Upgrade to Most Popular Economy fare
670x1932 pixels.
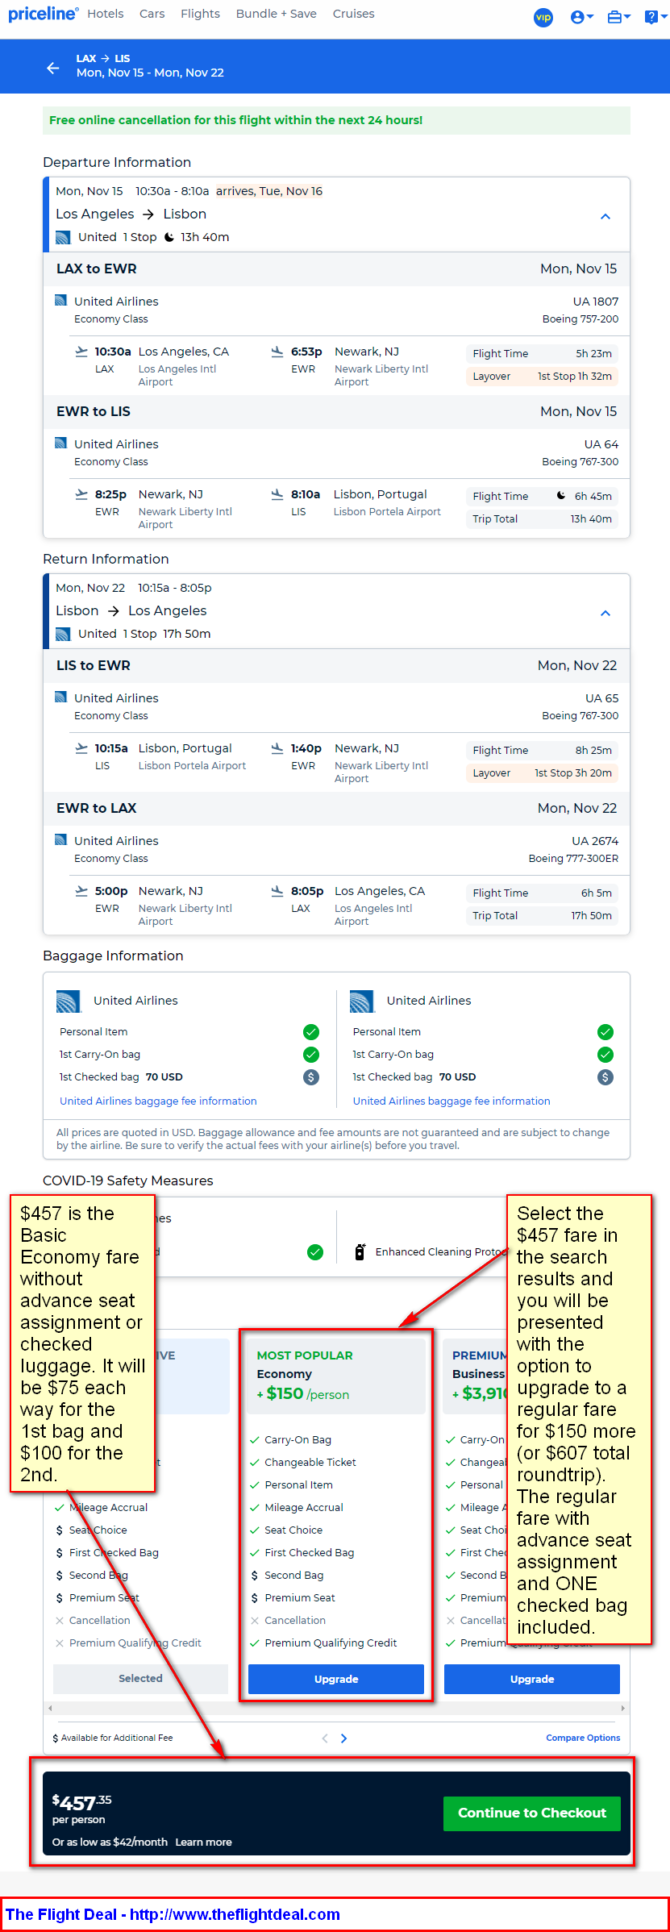point(336,1679)
